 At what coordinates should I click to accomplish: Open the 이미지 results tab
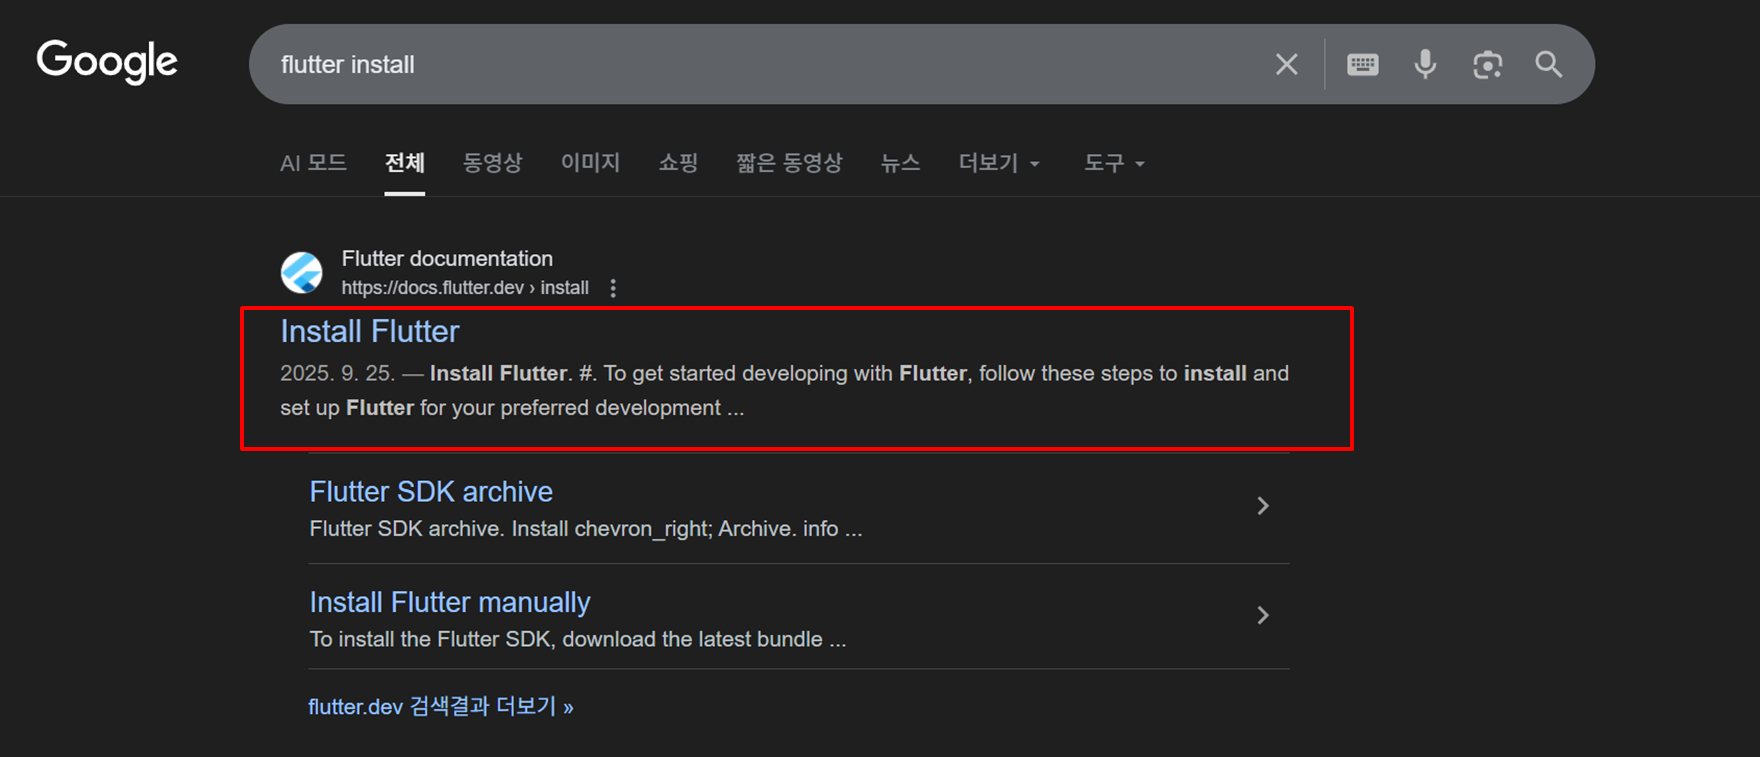tap(590, 163)
